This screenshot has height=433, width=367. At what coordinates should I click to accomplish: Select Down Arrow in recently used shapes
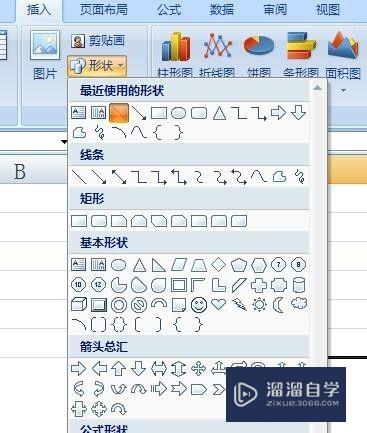coord(298,112)
